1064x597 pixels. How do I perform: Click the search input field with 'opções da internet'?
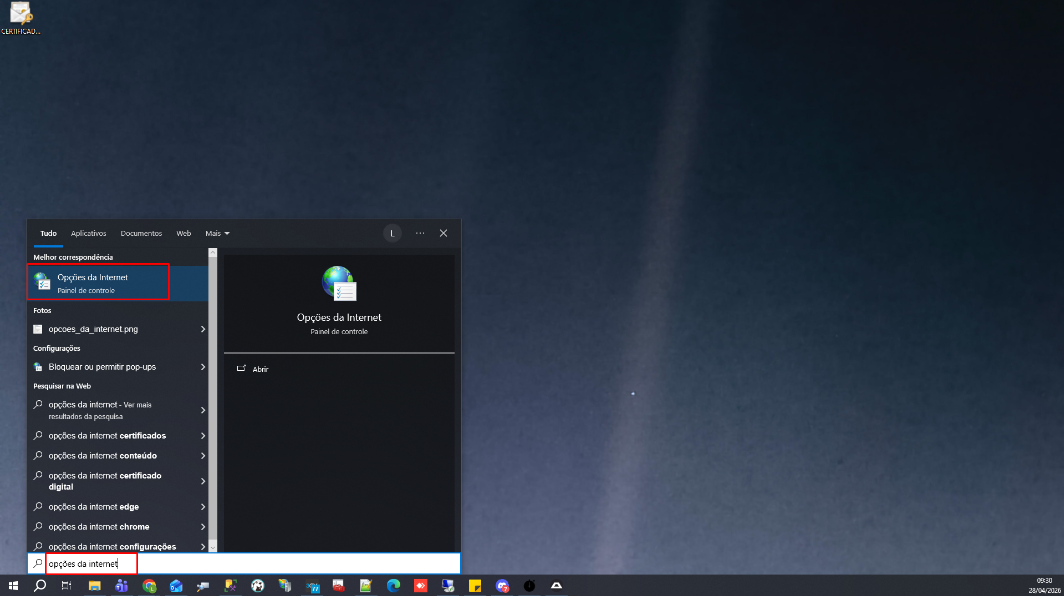point(244,563)
